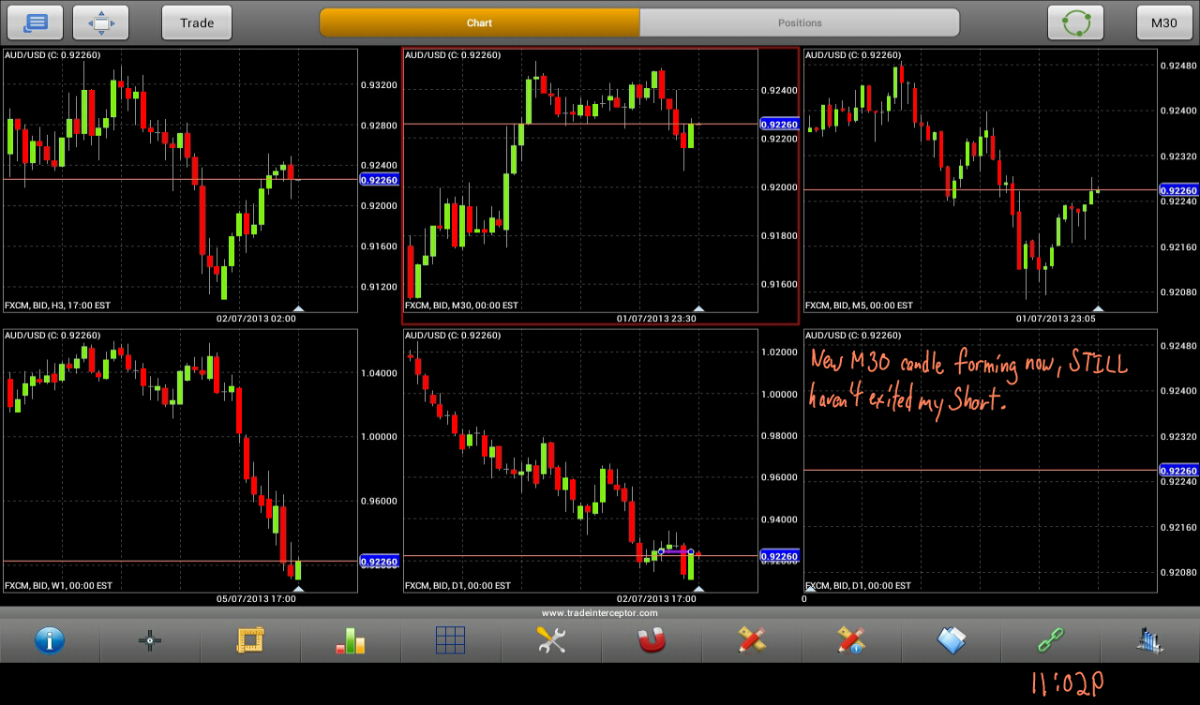This screenshot has height=705, width=1200.
Task: Click the 0.92260 price tag on W1 chart
Action: click(378, 562)
